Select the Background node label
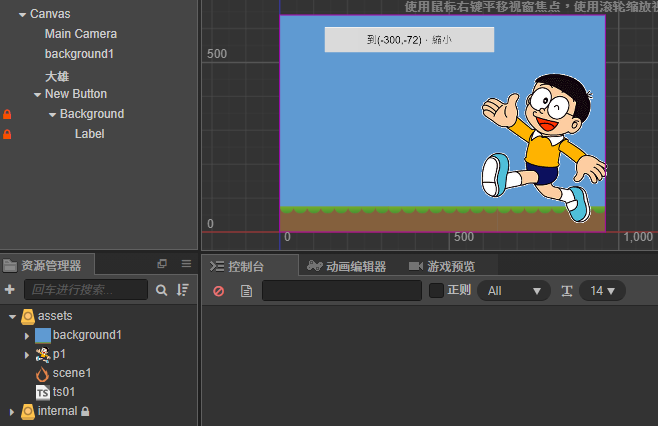 coord(92,114)
